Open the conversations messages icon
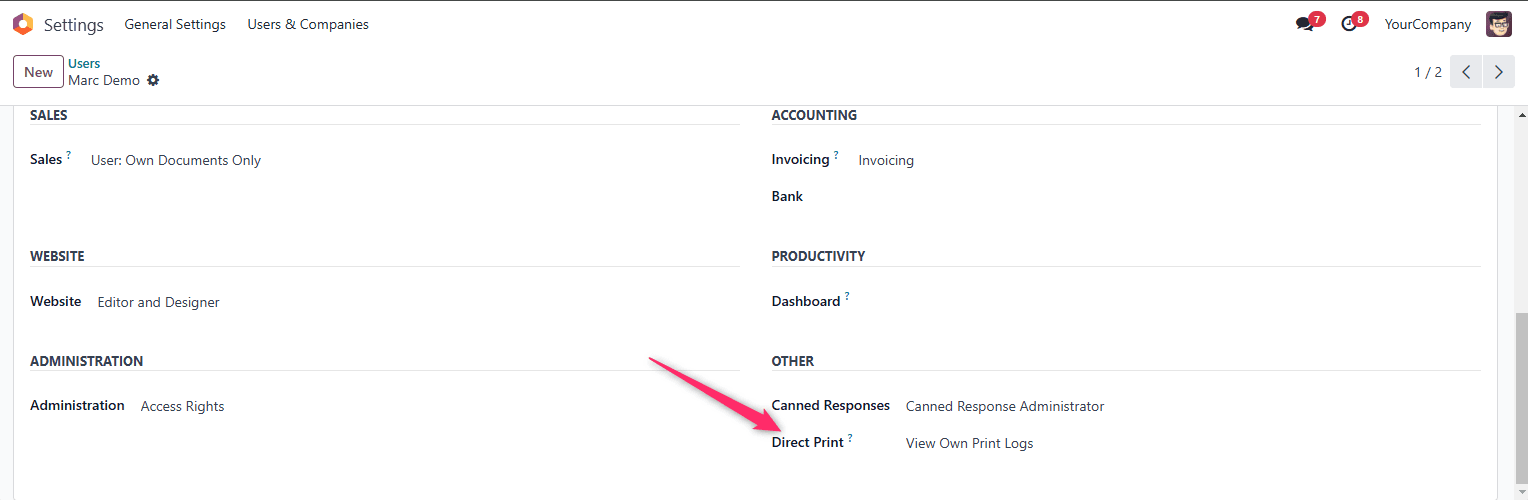Image resolution: width=1528 pixels, height=500 pixels. (1304, 24)
